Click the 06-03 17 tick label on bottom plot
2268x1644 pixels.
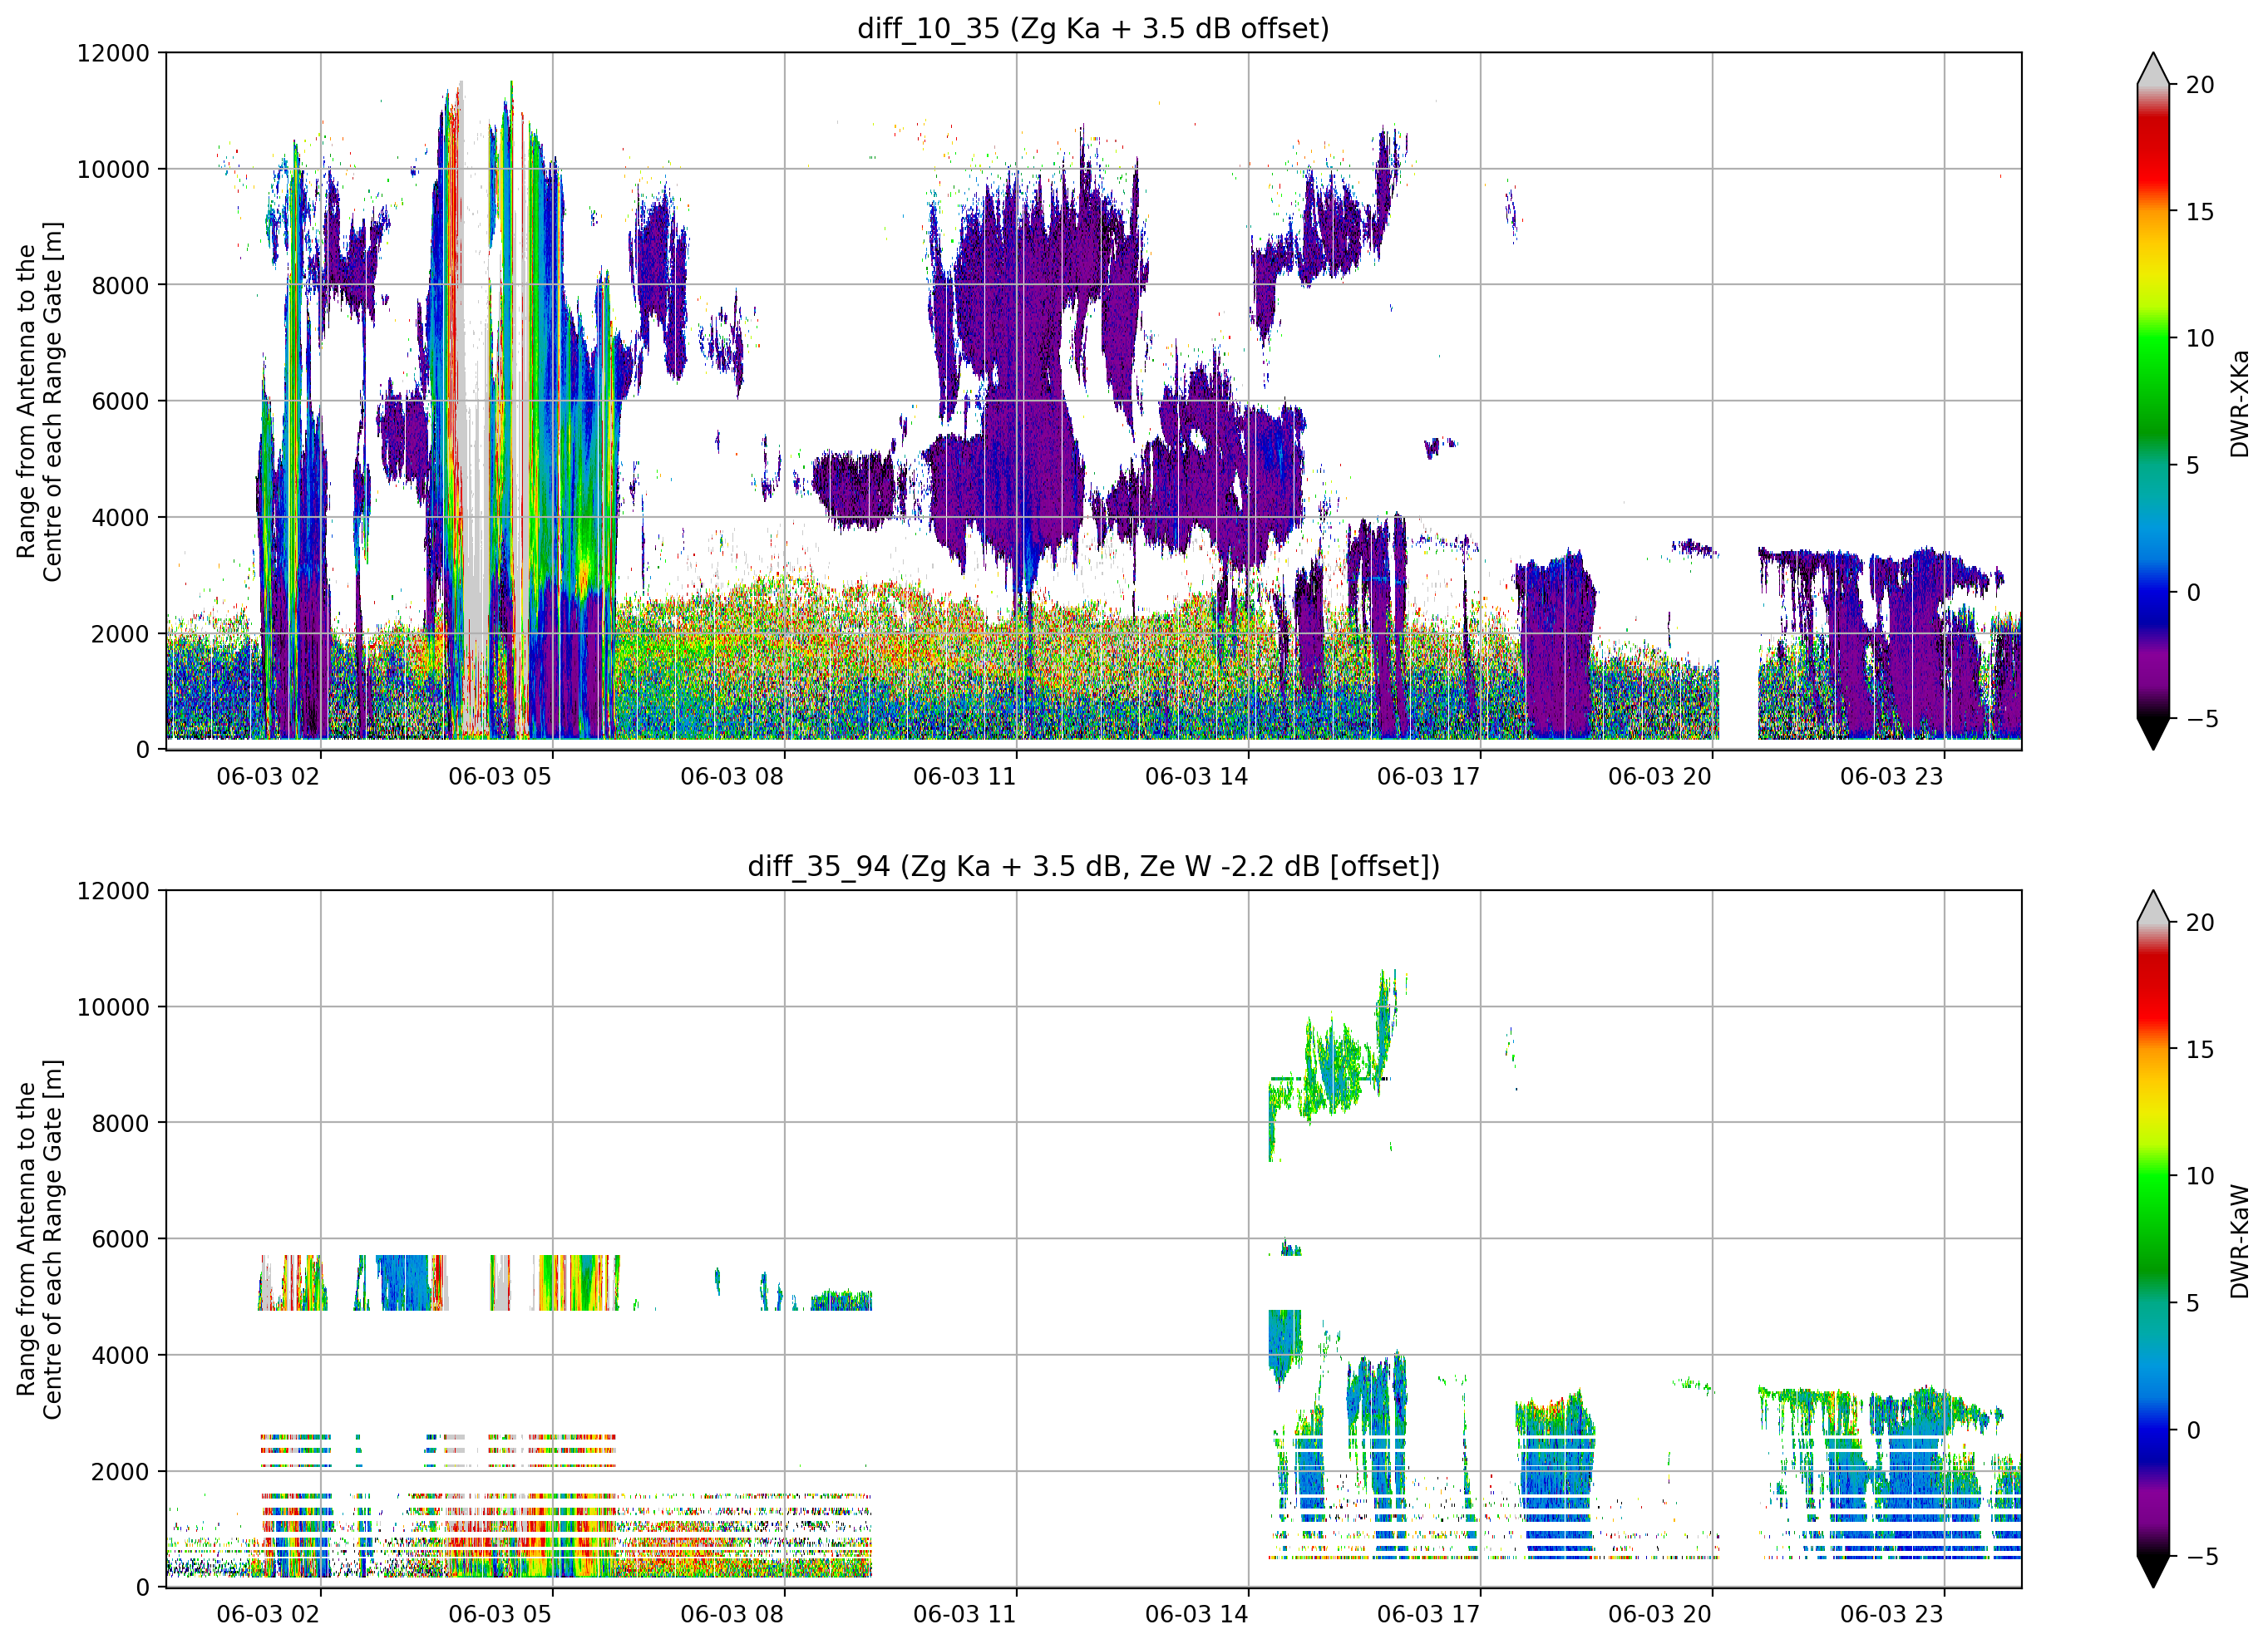pos(1428,1615)
